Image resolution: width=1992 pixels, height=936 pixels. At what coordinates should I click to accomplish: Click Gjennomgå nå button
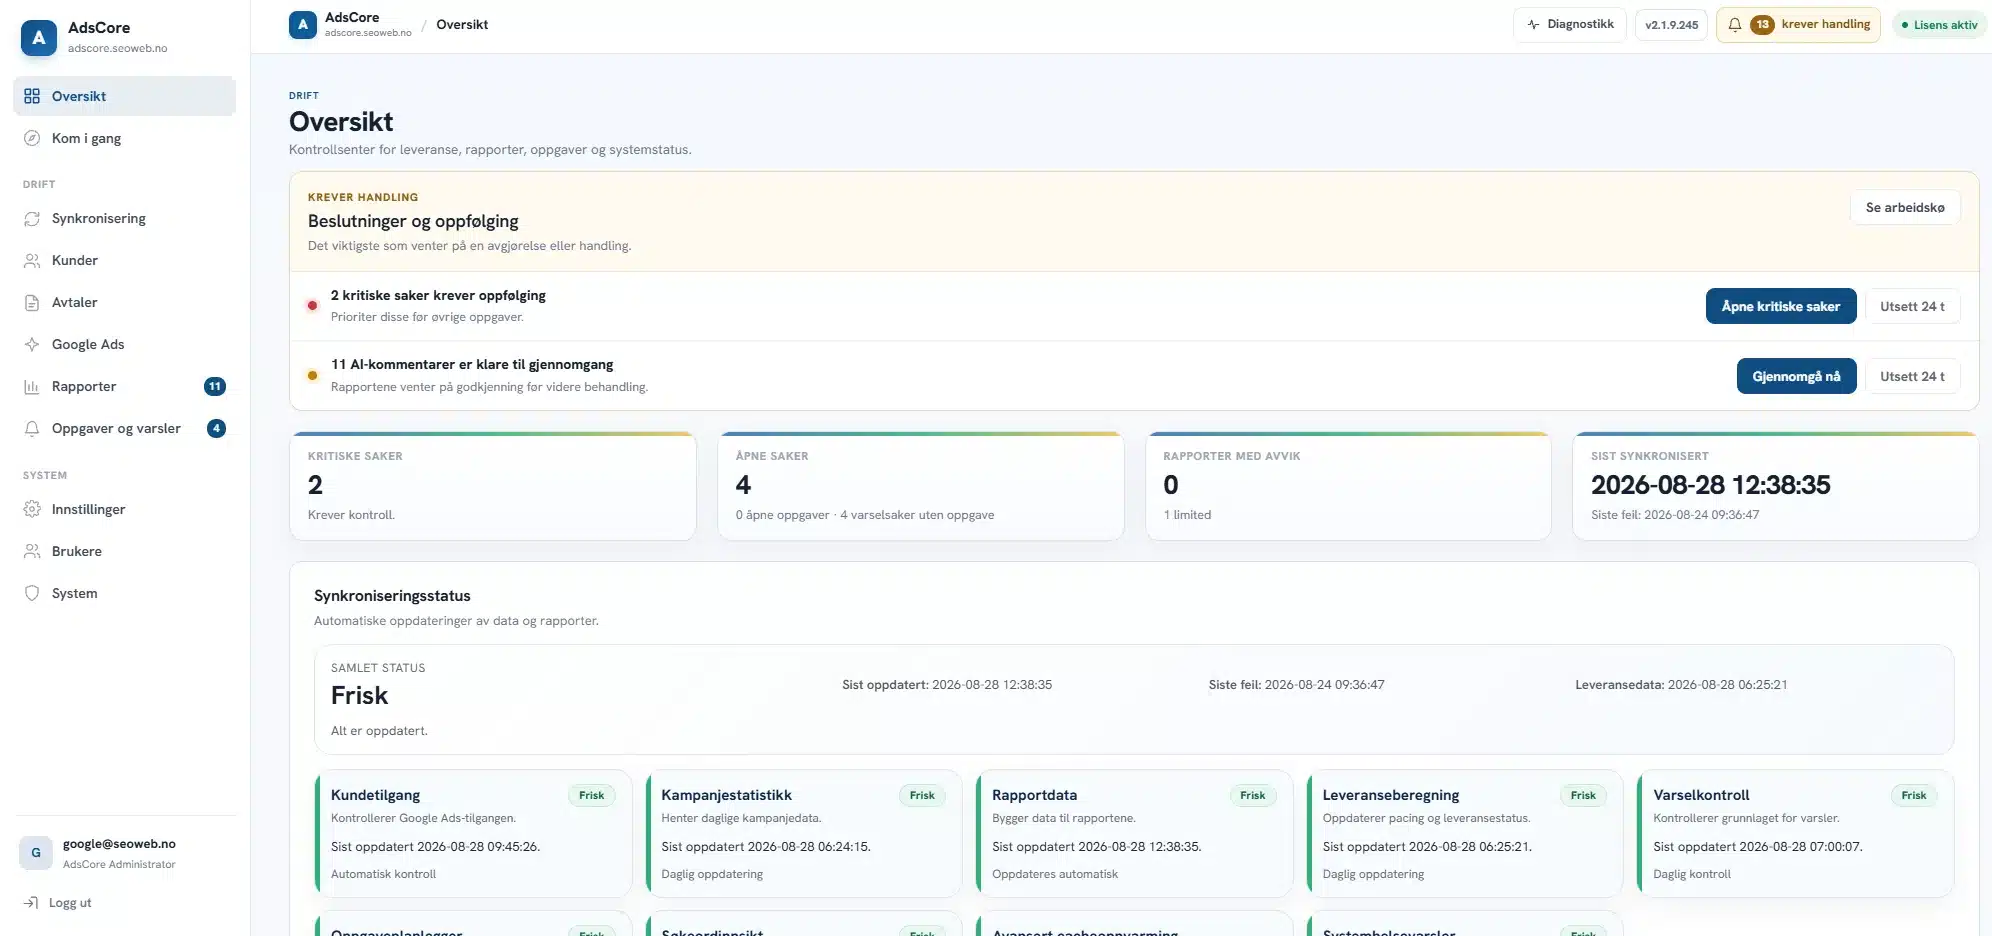click(x=1796, y=376)
